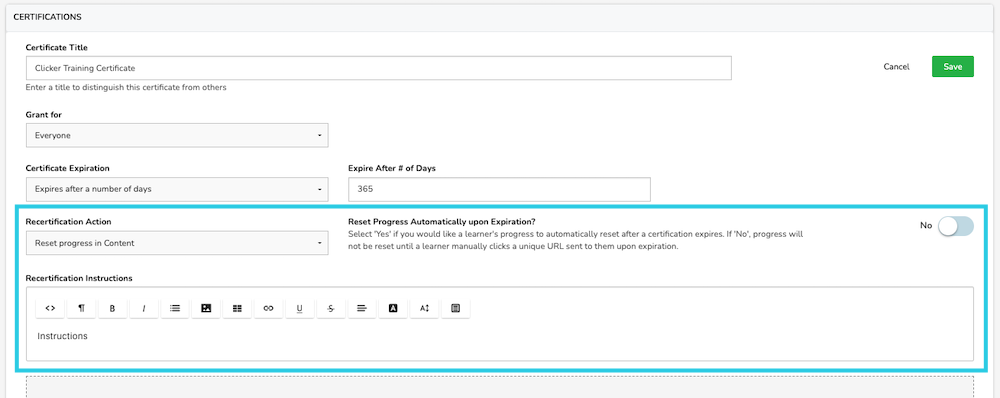Toggle Reset Progress Automatically switch
Viewport: 1000px width, 398px height.
coord(955,226)
